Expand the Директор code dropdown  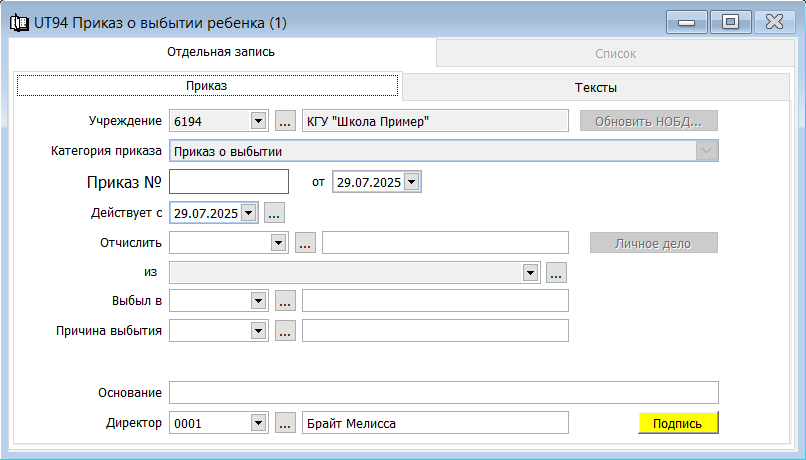pyautogui.click(x=259, y=423)
